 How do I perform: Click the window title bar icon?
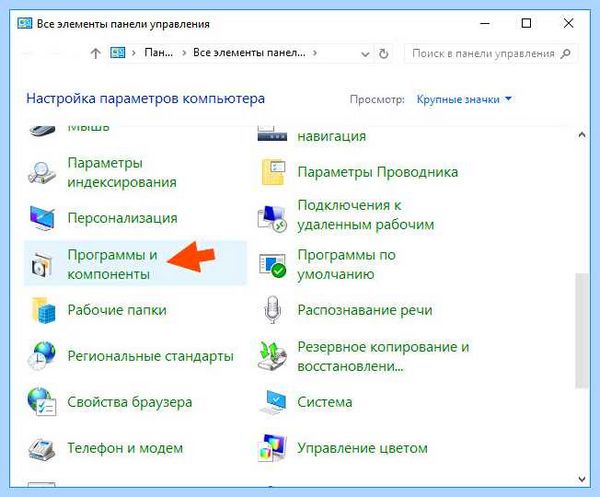(24, 24)
